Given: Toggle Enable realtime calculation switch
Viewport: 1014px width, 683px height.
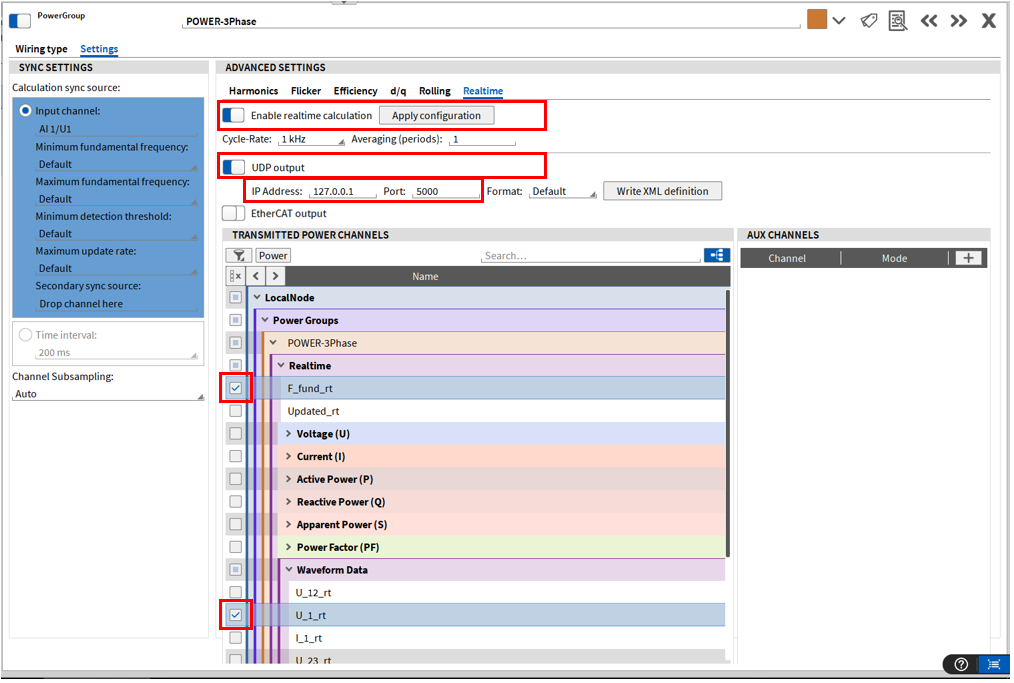Looking at the screenshot, I should pyautogui.click(x=233, y=115).
